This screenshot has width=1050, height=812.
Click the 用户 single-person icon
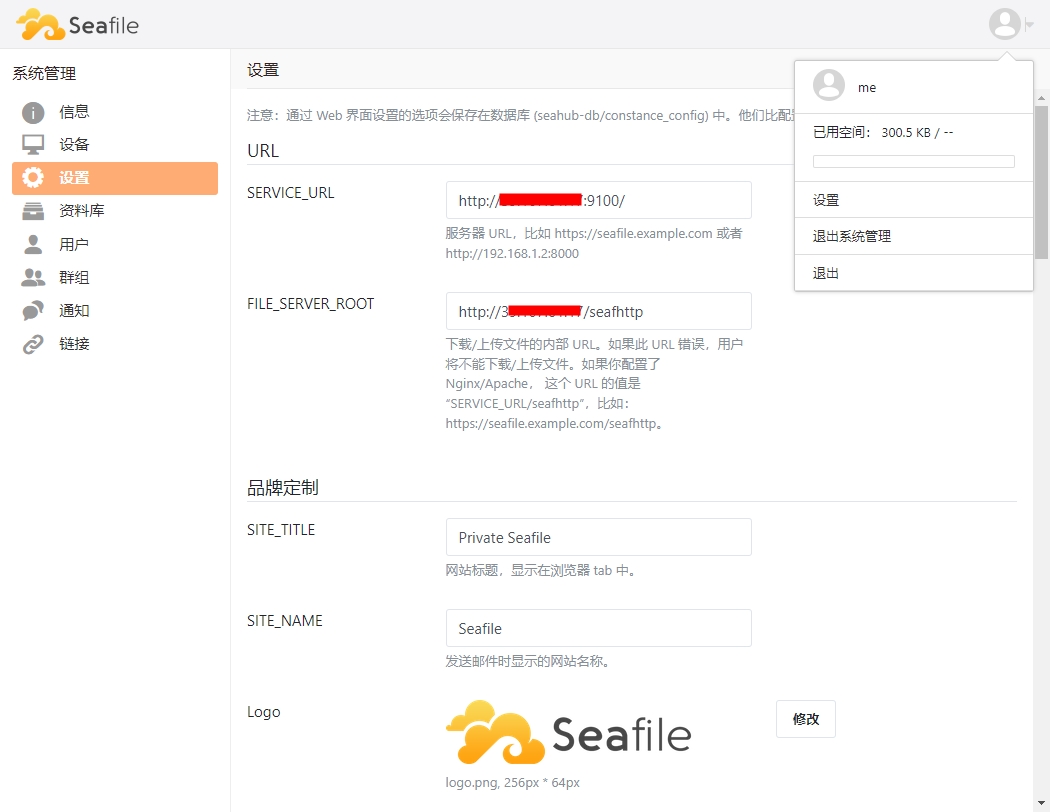33,244
